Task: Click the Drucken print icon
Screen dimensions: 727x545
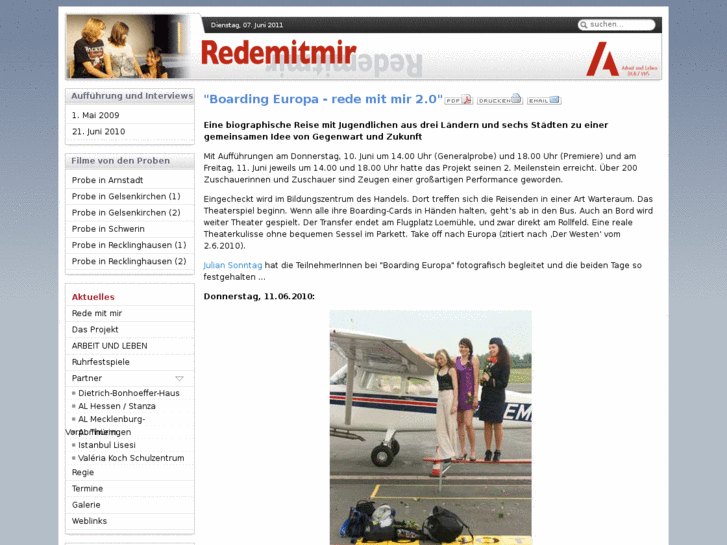Action: pyautogui.click(x=500, y=100)
